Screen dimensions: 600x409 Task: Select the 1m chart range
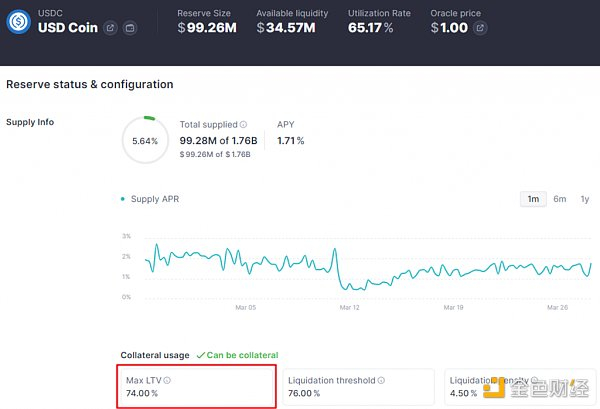pos(533,199)
